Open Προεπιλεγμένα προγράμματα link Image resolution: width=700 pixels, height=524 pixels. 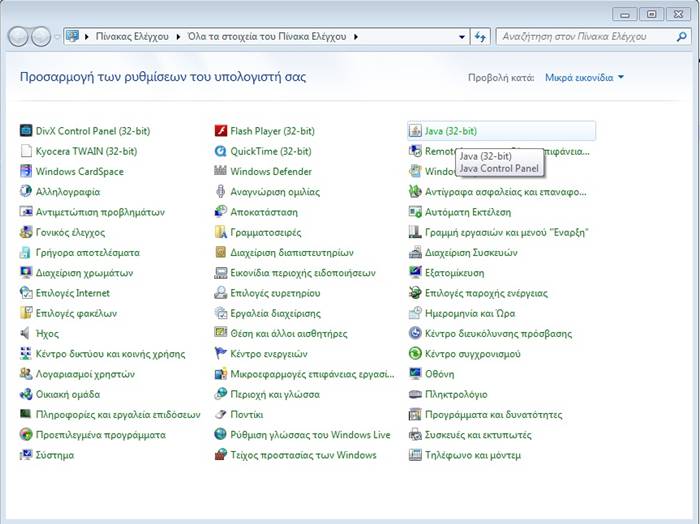100,435
